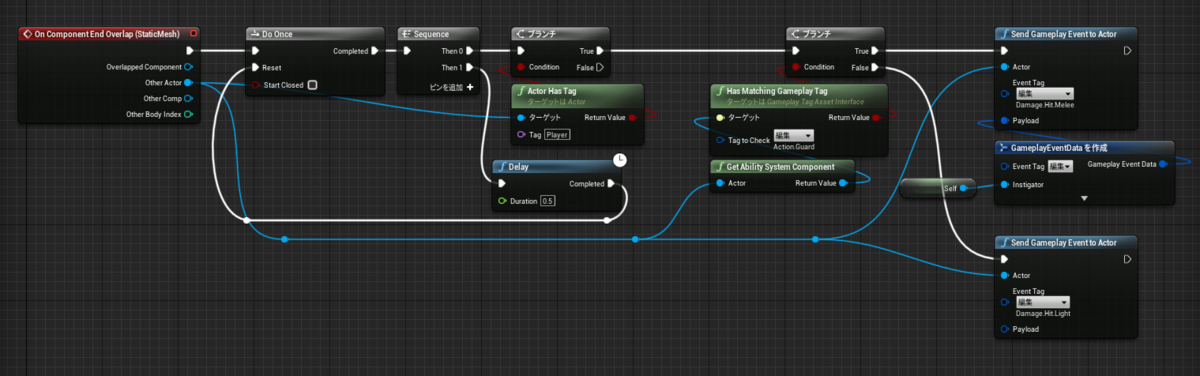The height and width of the screenshot is (376, 1200).
Task: Click the Damage.Hit.Light tag text
Action: coord(1043,313)
